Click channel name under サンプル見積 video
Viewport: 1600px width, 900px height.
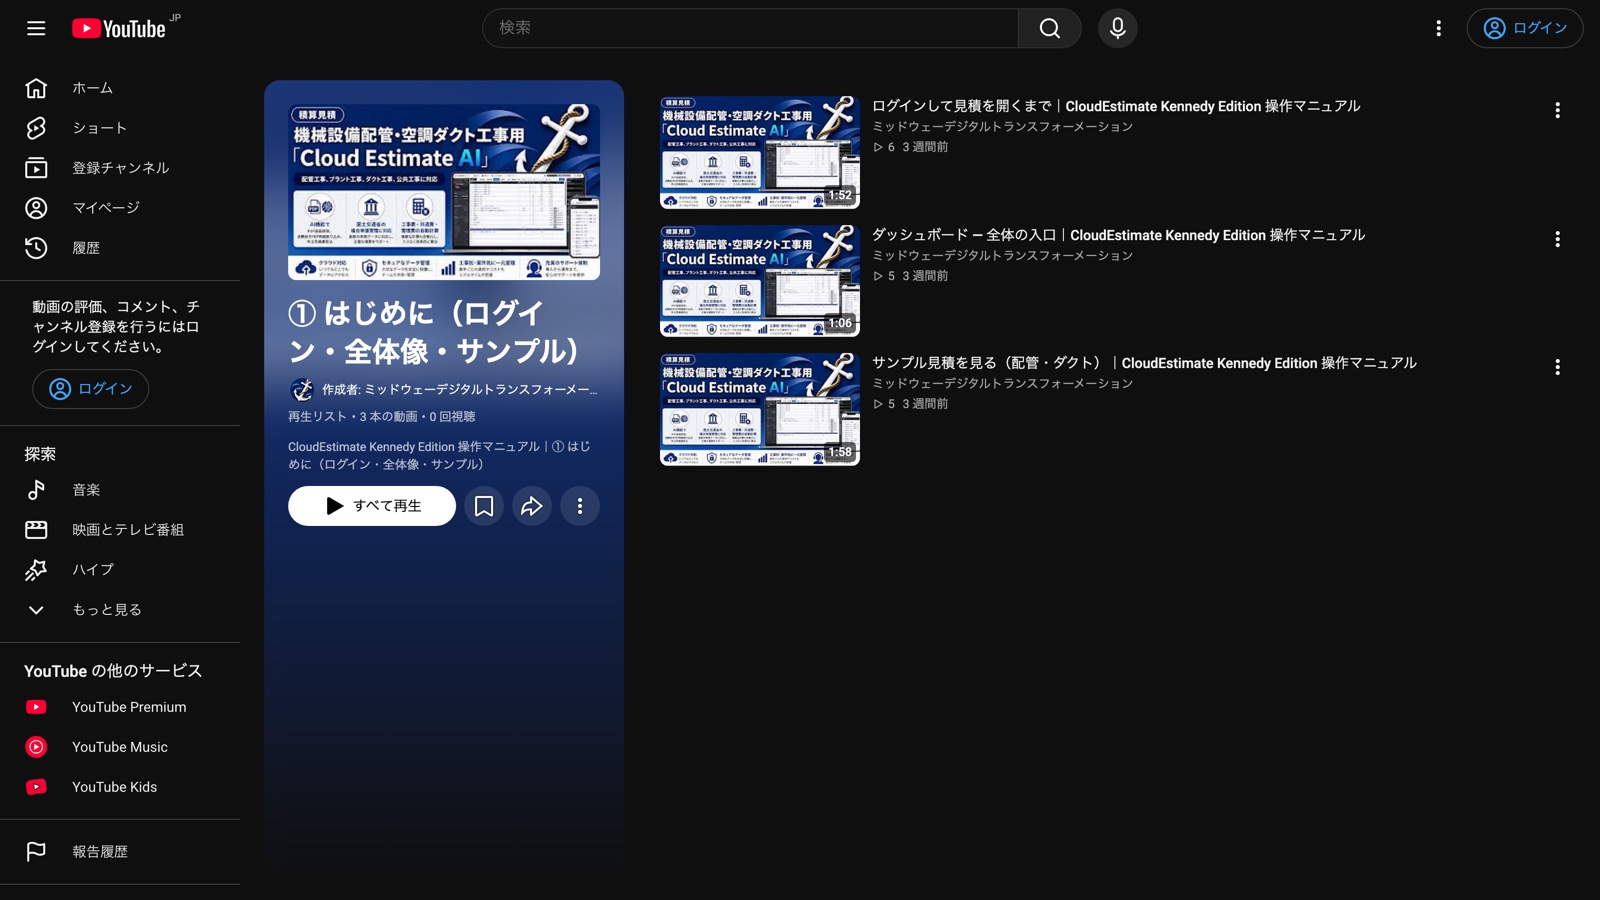point(1002,384)
